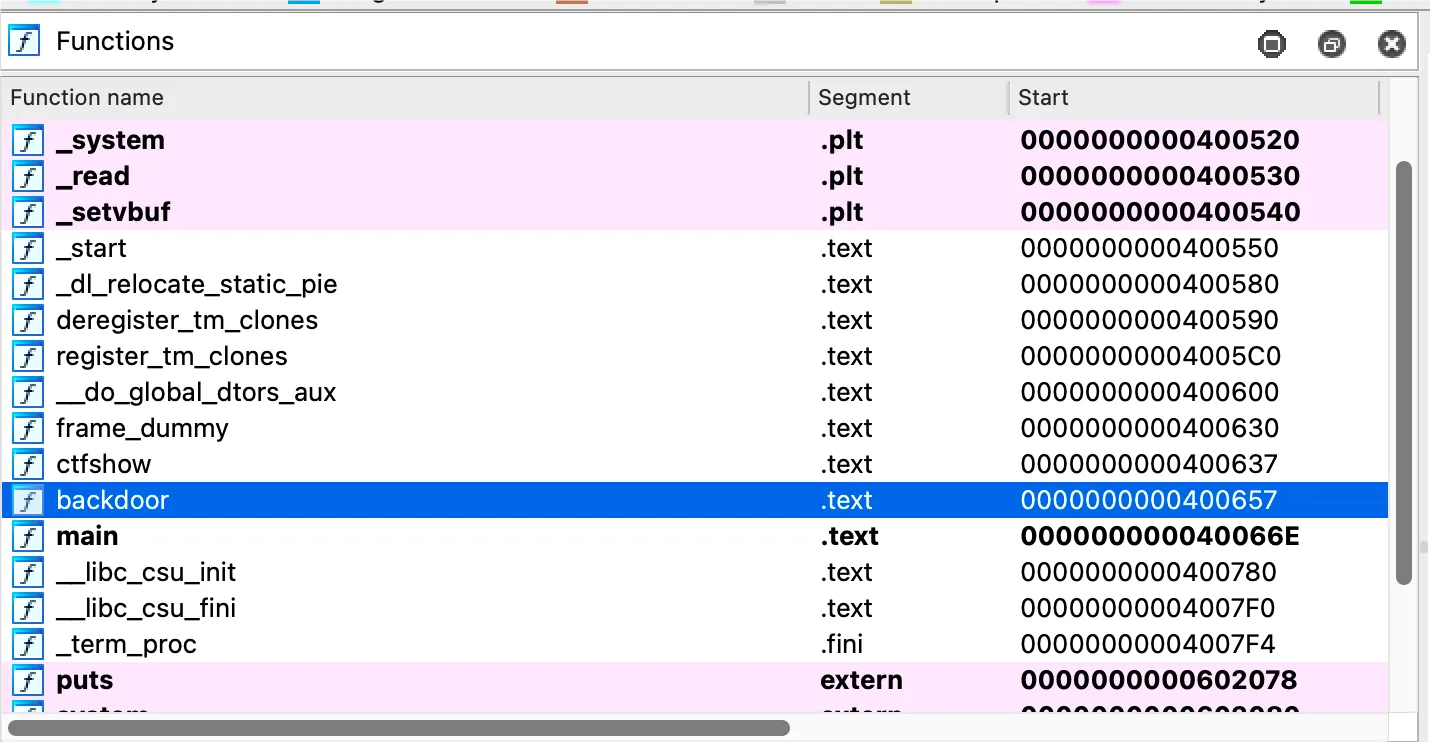
Task: Sort by Start column header
Action: pos(1194,98)
